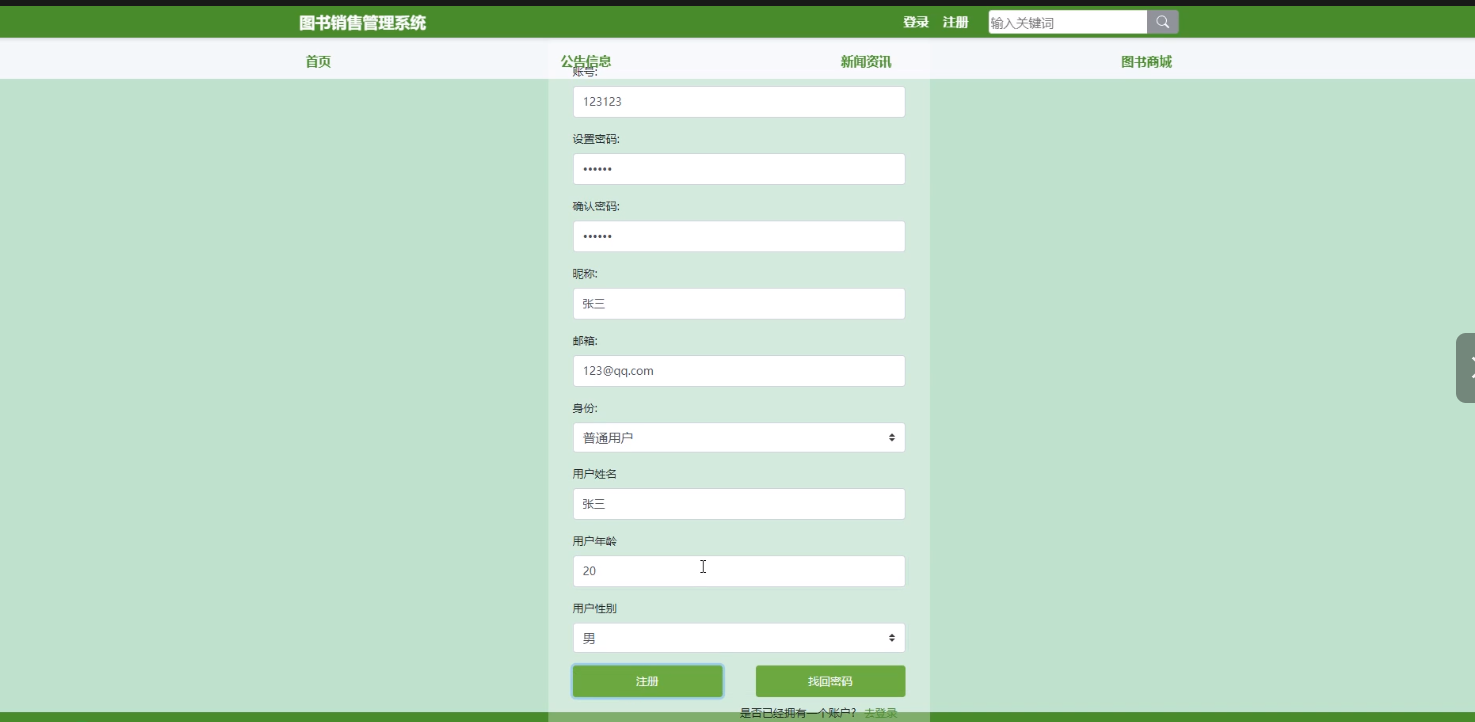Open the 登录 link in header
This screenshot has height=722, width=1475.
click(x=916, y=22)
